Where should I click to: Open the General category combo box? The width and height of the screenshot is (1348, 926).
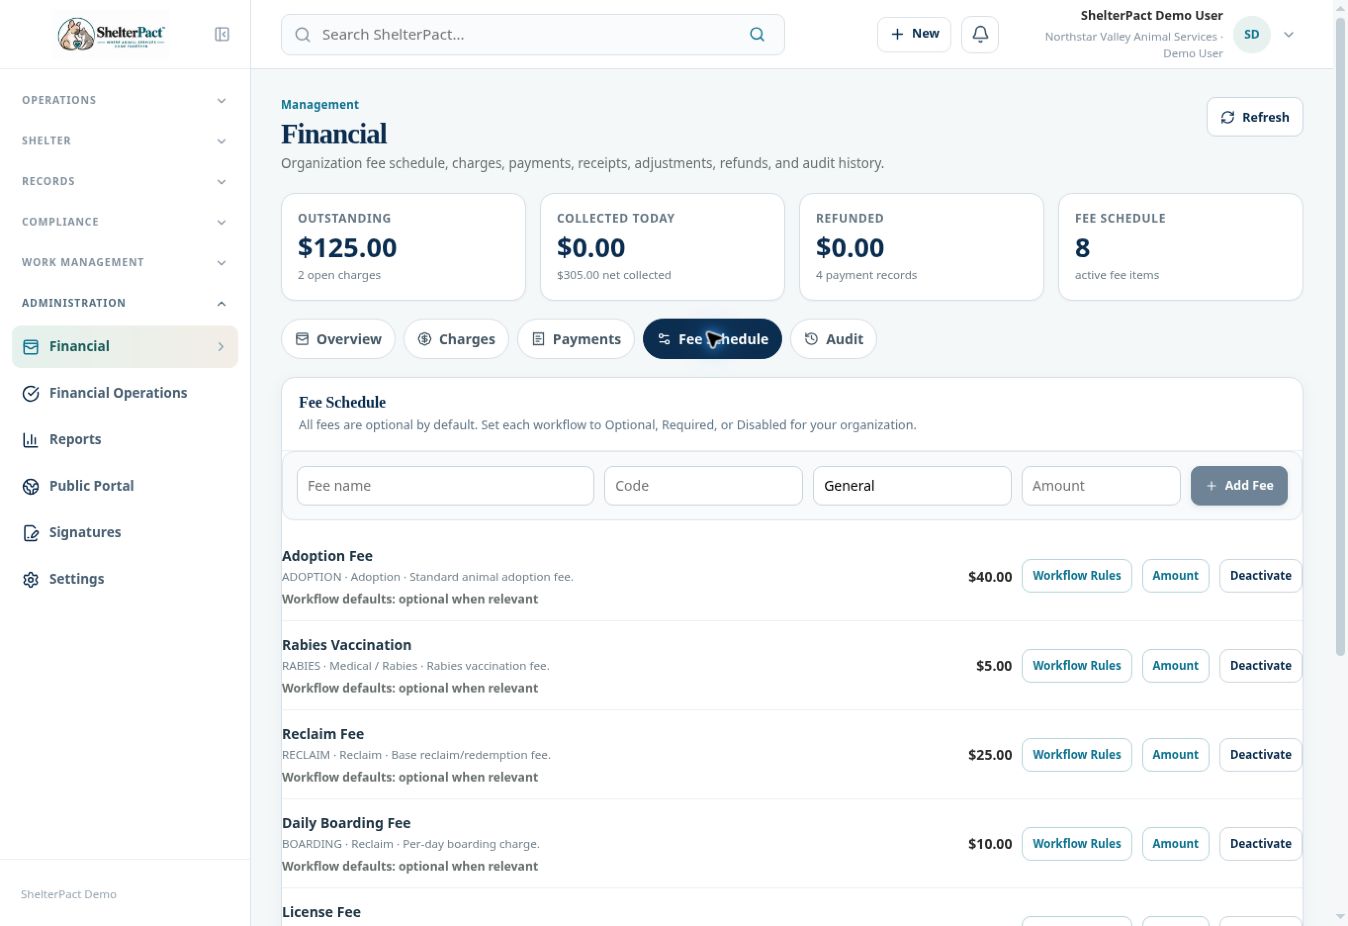(x=912, y=486)
